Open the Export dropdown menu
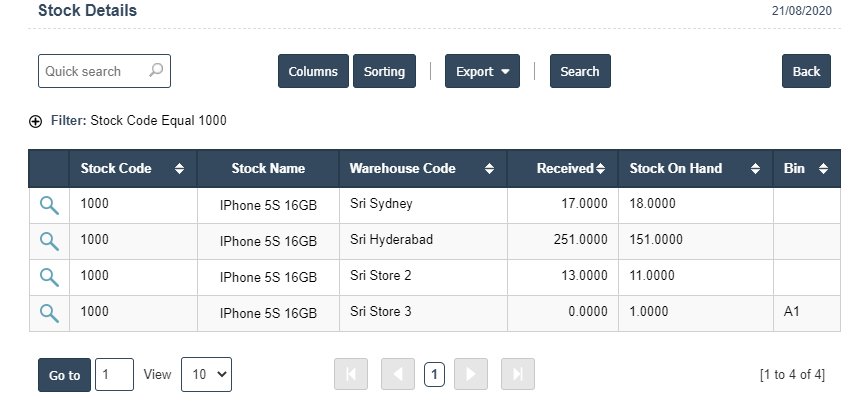Viewport: 853px width, 408px height. [x=482, y=71]
